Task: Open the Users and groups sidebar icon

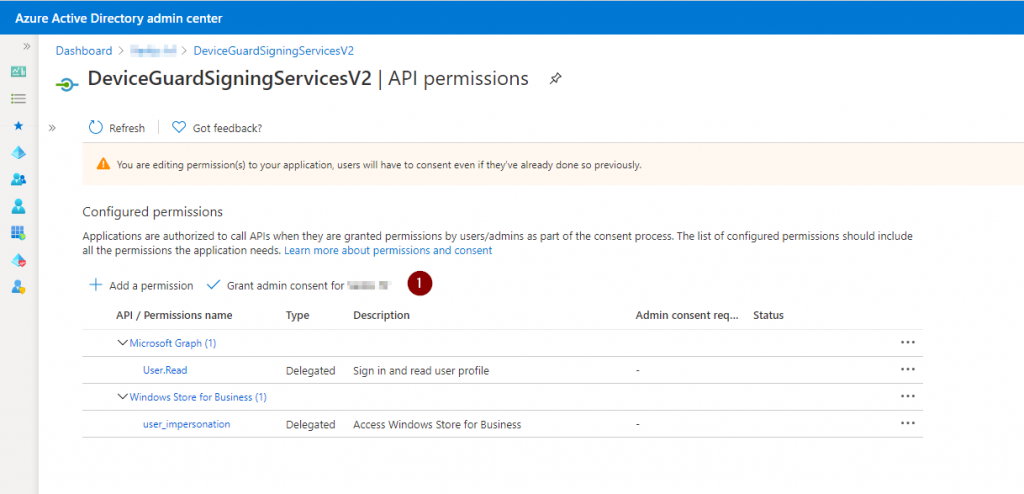Action: pos(19,179)
